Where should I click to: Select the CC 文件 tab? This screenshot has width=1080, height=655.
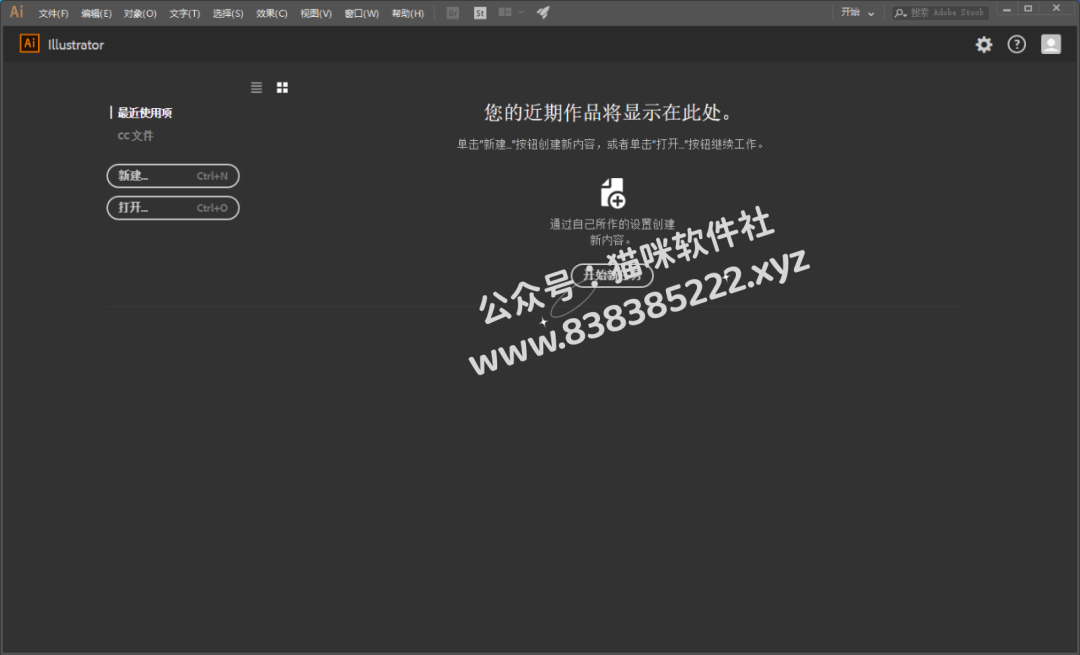(x=135, y=136)
